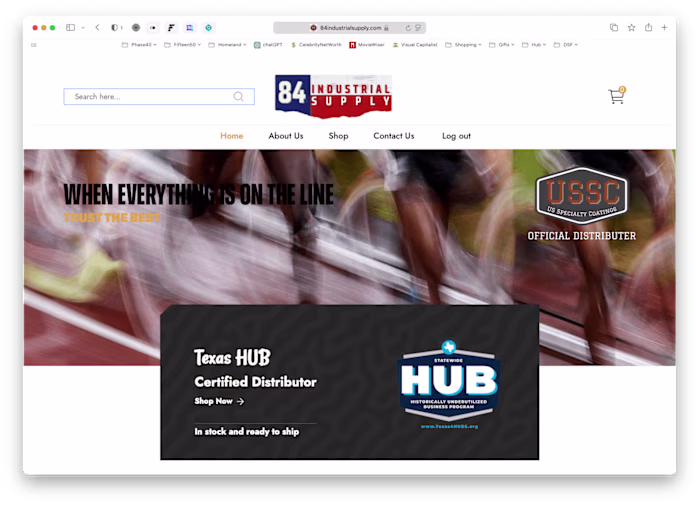Click the dark round extension icon
The height and width of the screenshot is (506, 700).
136,28
